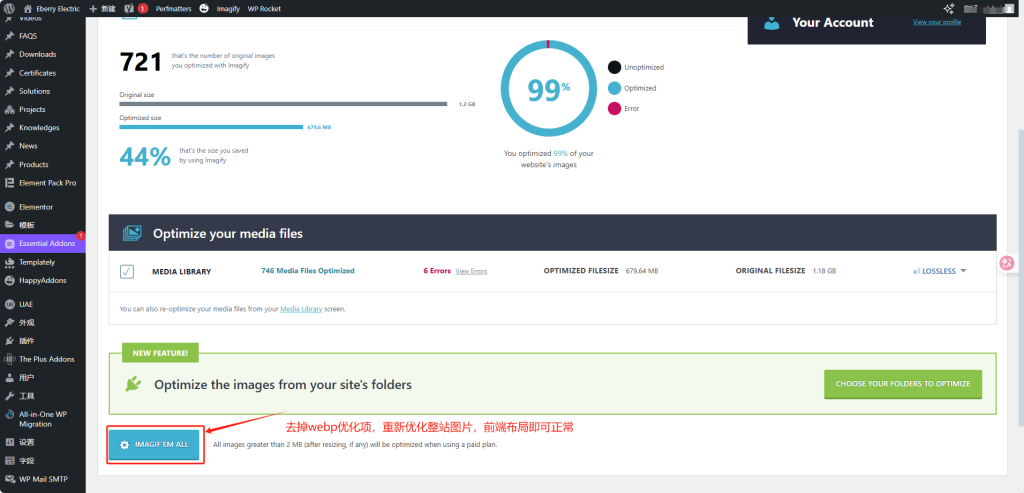Click the Imagify smiley admin bar icon

click(204, 8)
